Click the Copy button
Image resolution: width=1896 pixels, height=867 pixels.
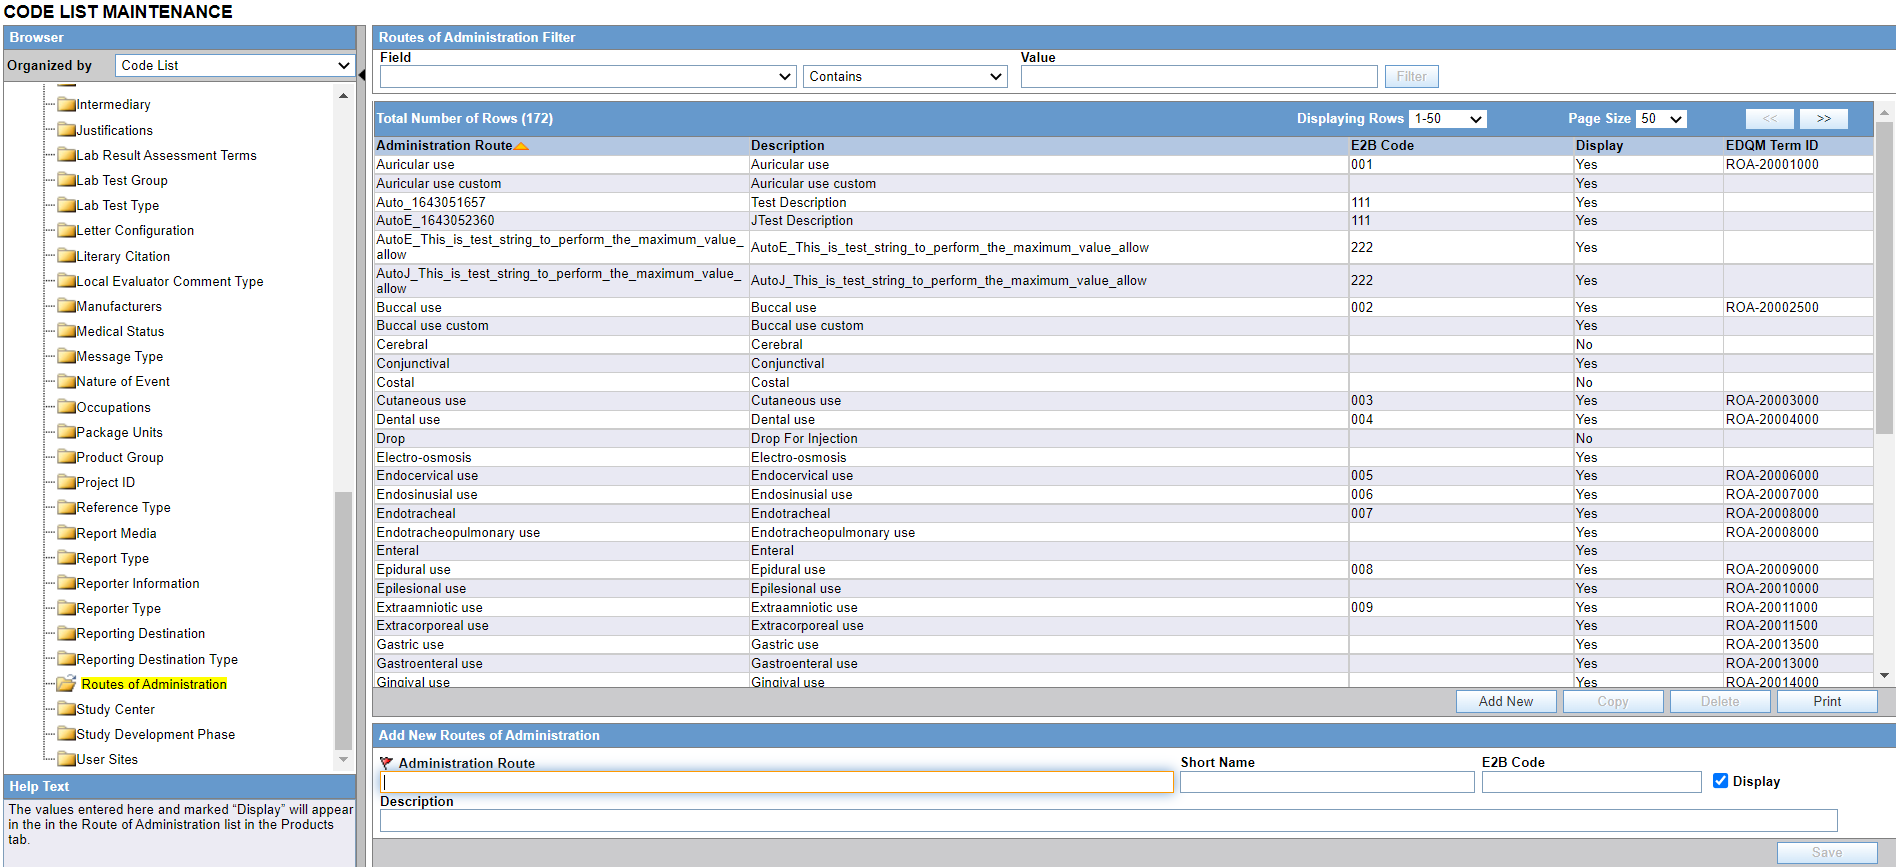[1612, 701]
